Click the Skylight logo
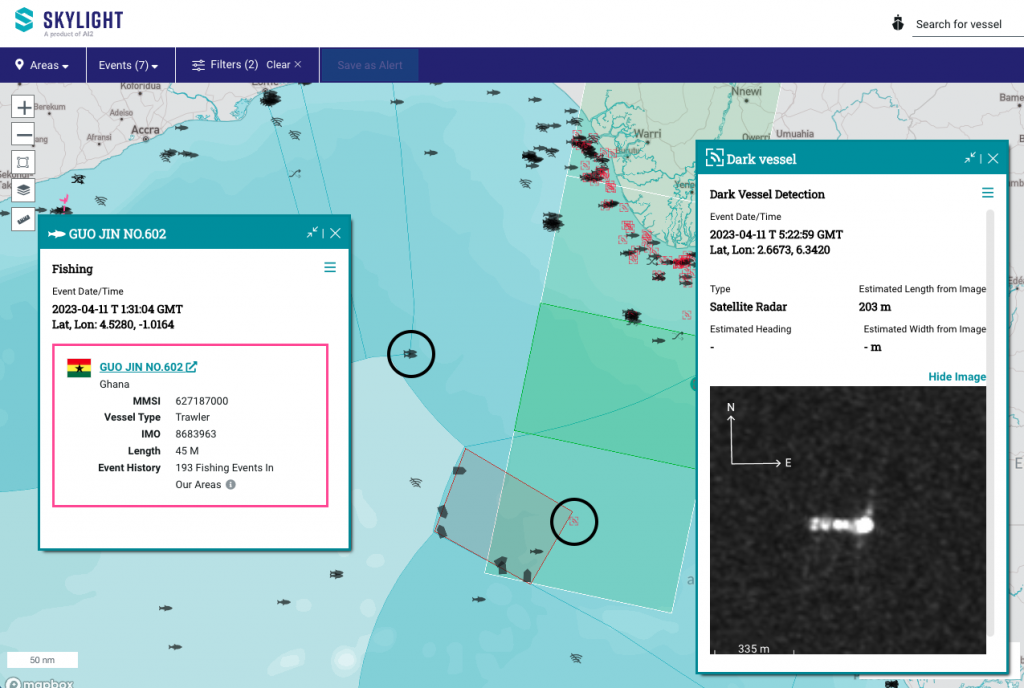 tap(66, 20)
